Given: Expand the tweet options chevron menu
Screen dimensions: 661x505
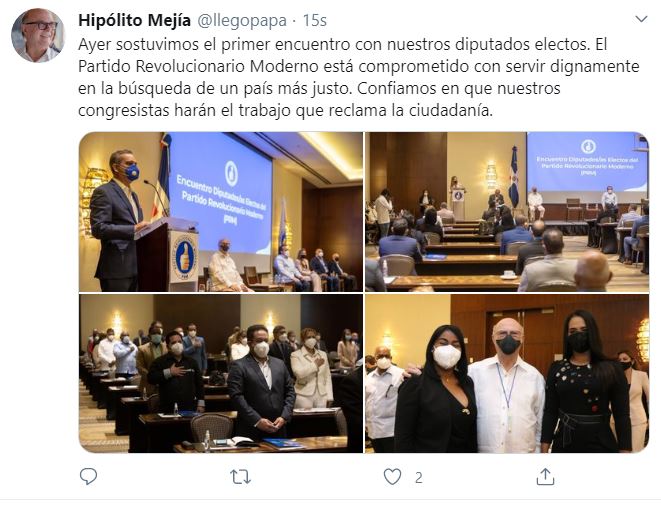Looking at the screenshot, I should pyautogui.click(x=641, y=19).
